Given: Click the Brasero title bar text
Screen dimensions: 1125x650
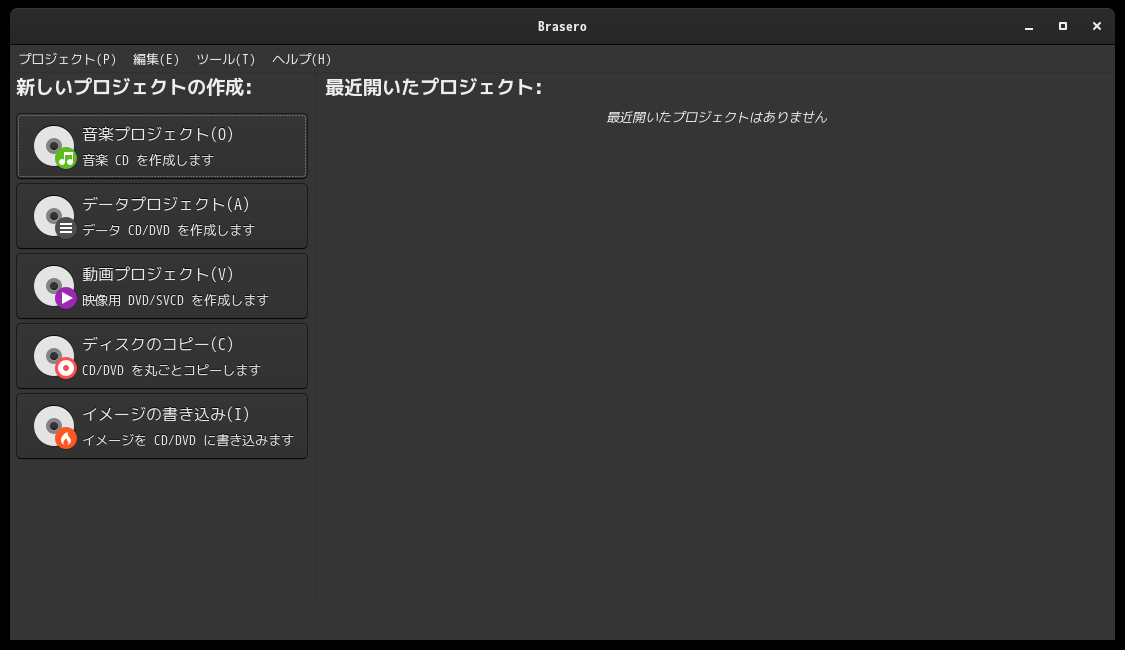Looking at the screenshot, I should click(x=562, y=27).
